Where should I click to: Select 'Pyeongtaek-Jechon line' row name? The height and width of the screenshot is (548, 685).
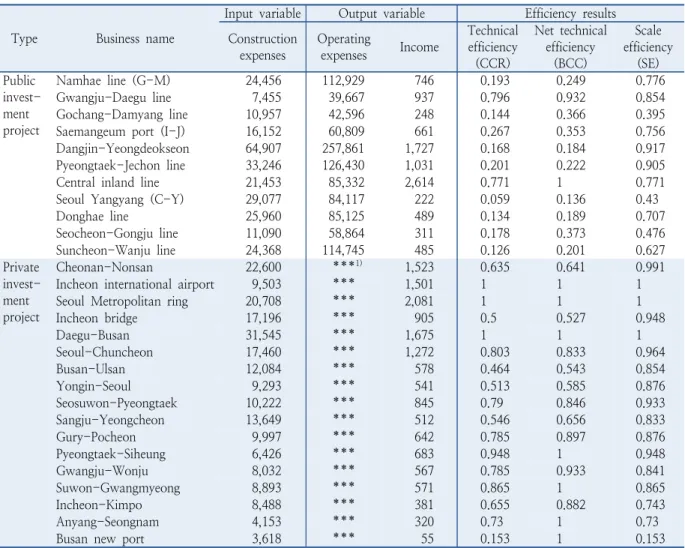coord(121,166)
